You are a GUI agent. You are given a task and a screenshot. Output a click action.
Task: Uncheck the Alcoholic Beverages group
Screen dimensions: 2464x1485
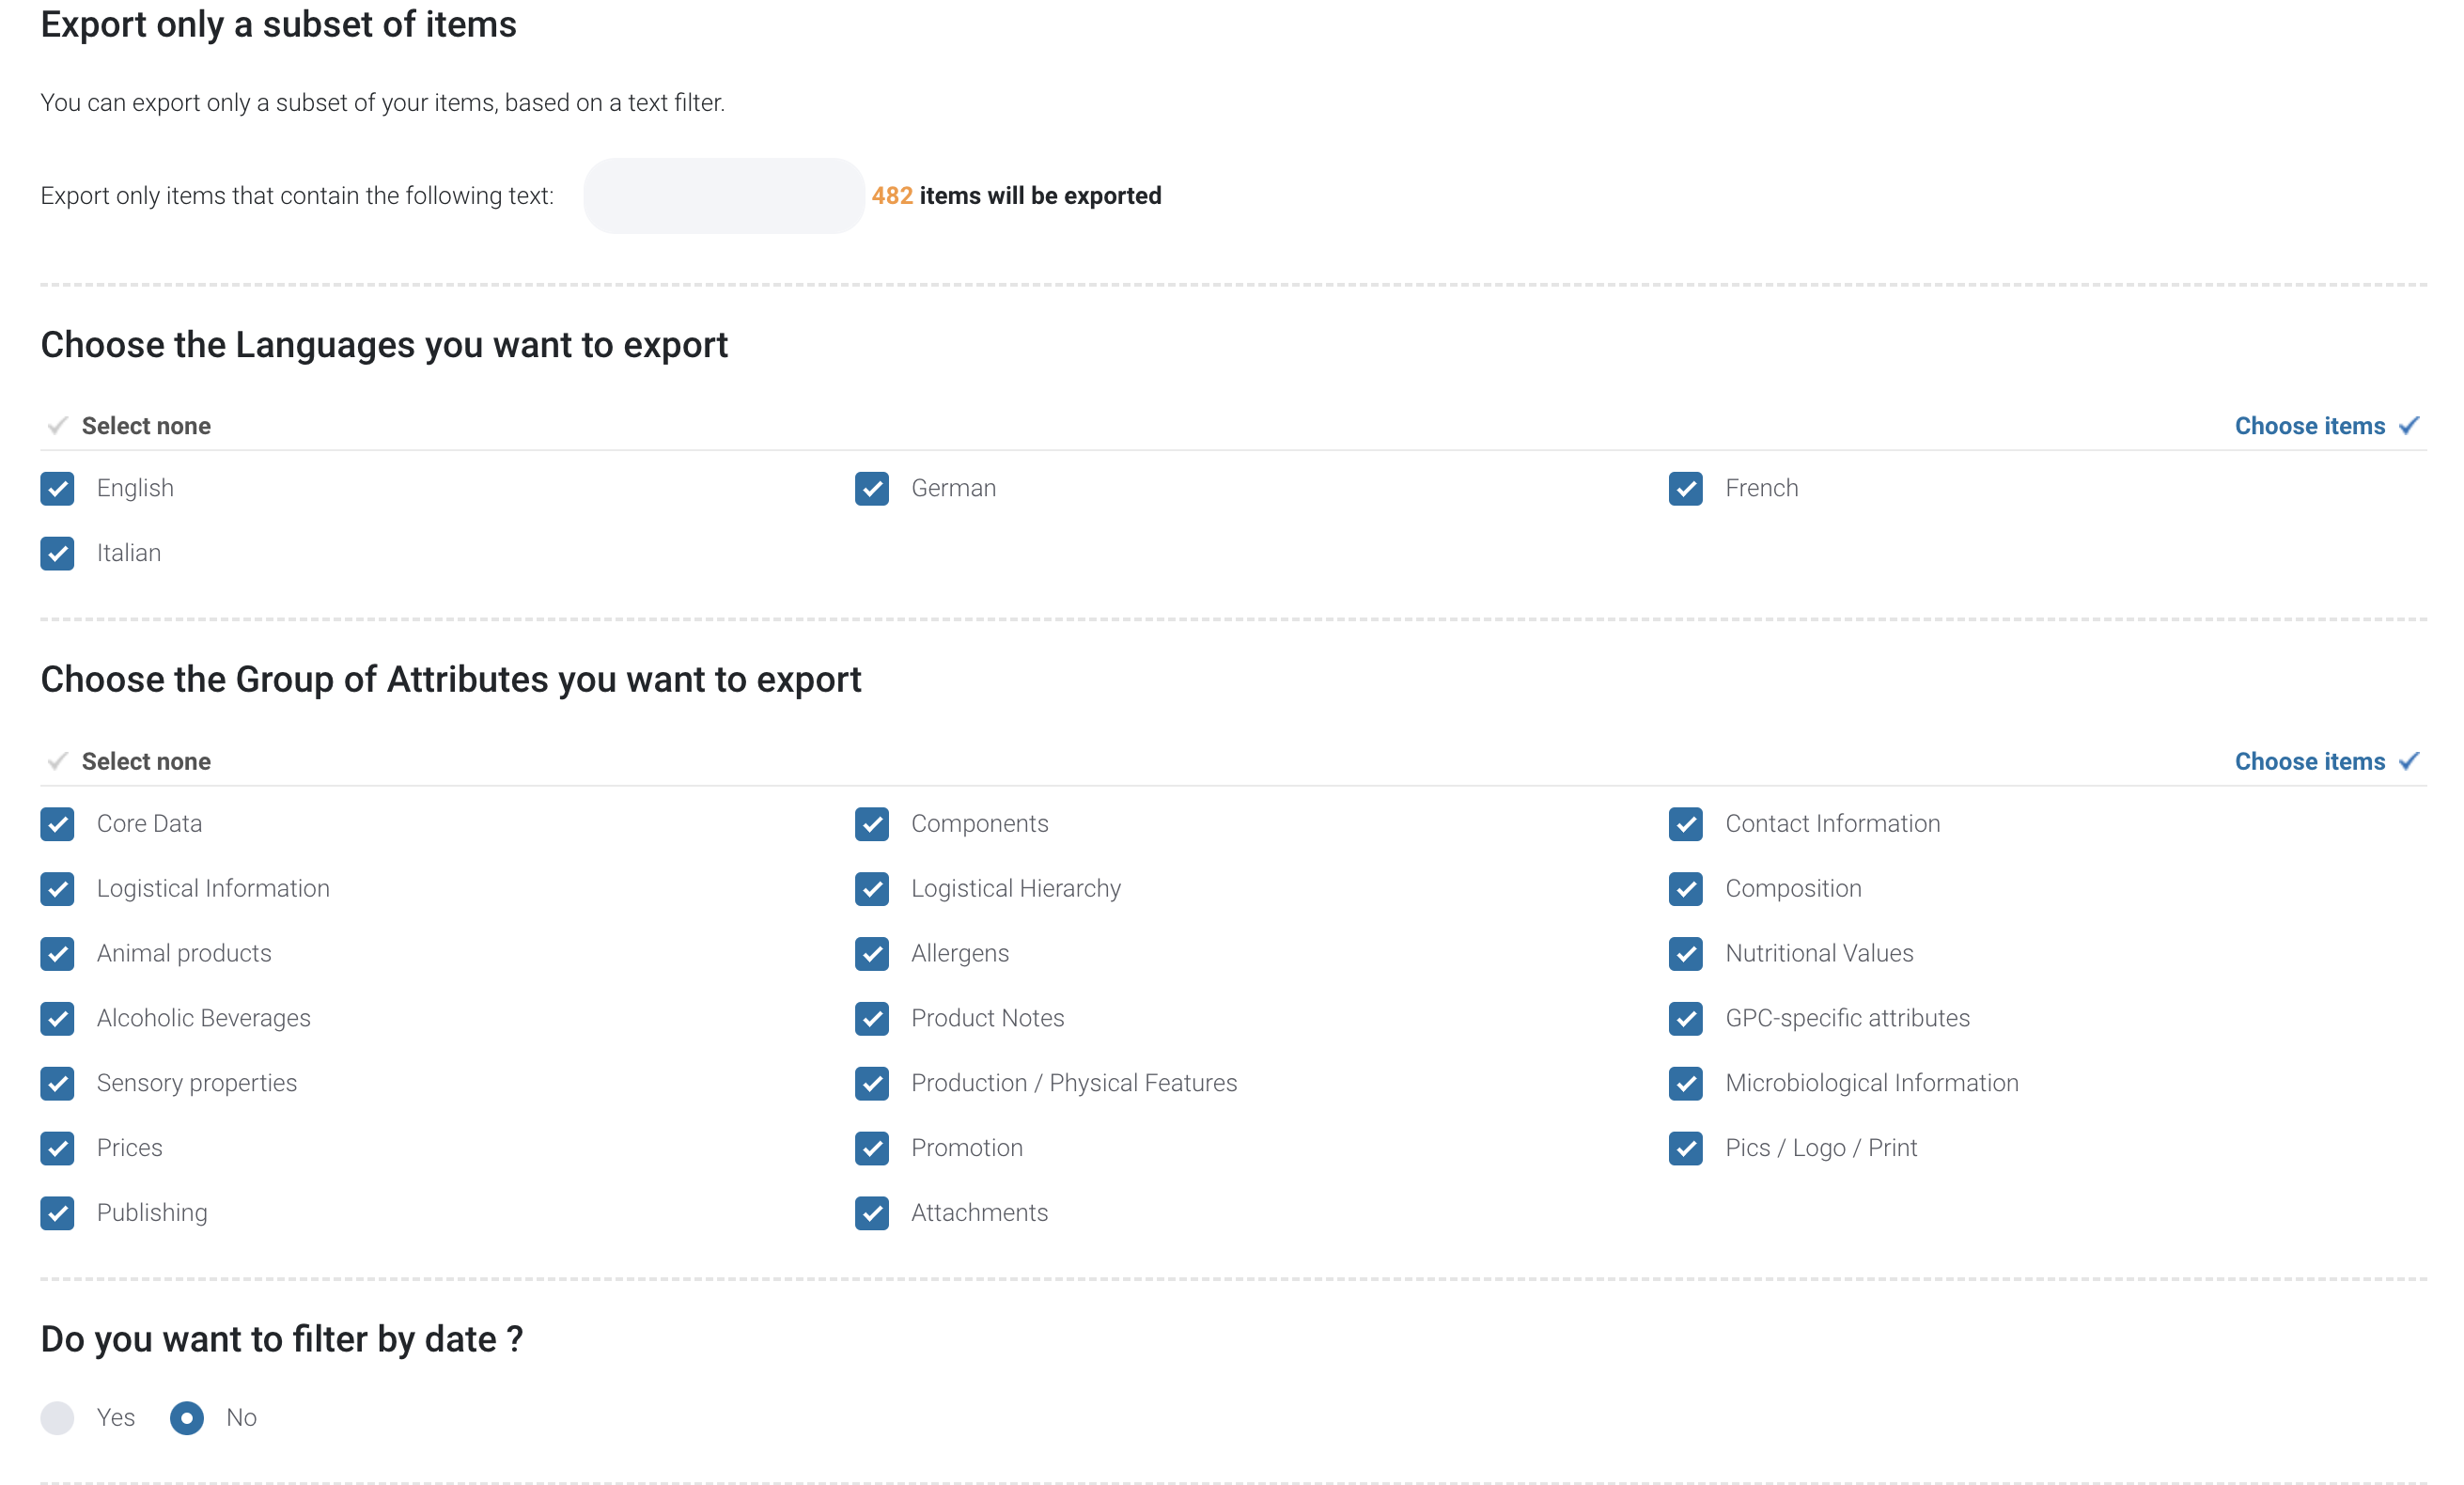57,1018
